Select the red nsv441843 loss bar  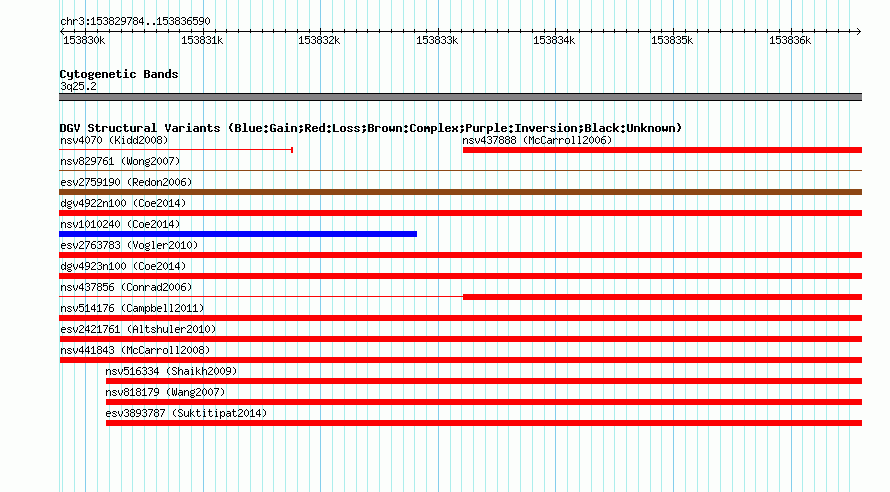click(x=460, y=360)
